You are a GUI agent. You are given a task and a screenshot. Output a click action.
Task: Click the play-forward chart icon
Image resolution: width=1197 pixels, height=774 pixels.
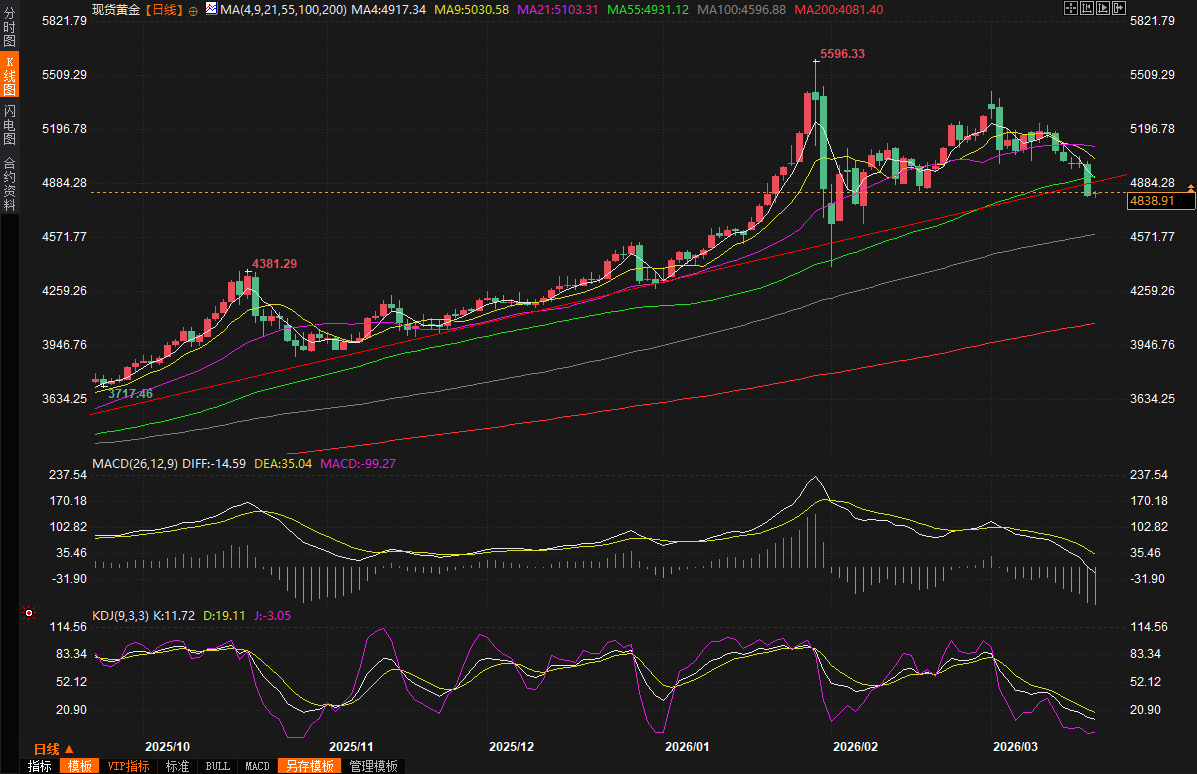(1103, 8)
